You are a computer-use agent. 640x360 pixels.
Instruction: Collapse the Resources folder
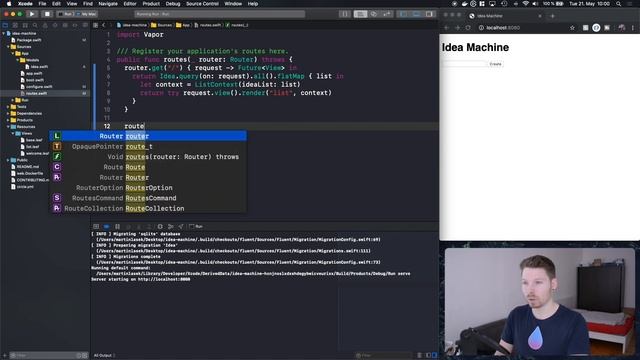pos(8,127)
